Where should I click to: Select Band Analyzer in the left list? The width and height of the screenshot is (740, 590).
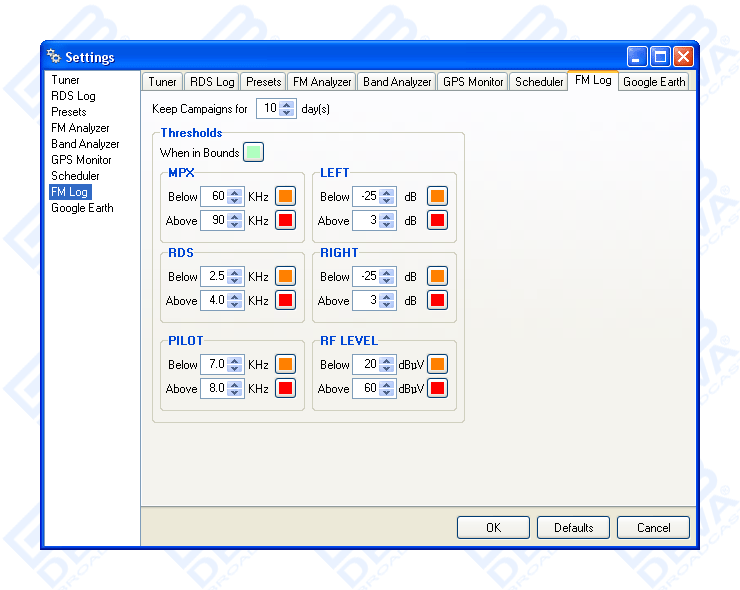click(85, 144)
